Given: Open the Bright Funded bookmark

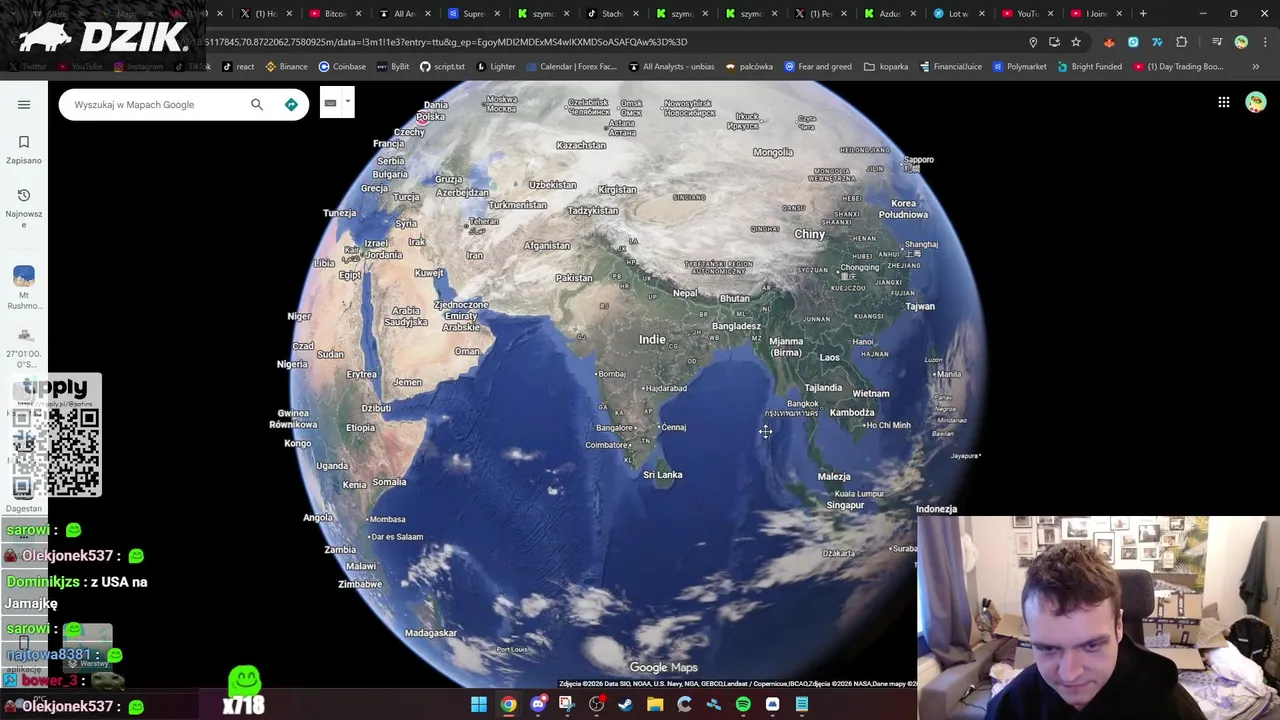Looking at the screenshot, I should [x=1089, y=67].
